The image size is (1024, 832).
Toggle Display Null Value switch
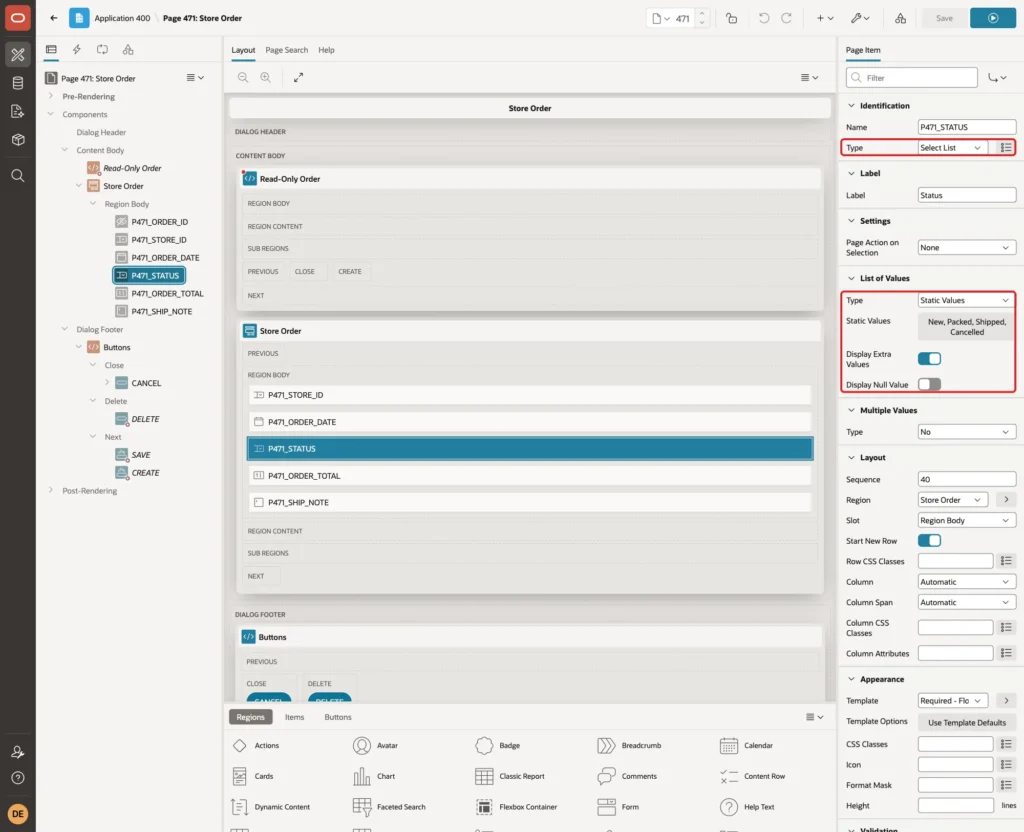(929, 384)
